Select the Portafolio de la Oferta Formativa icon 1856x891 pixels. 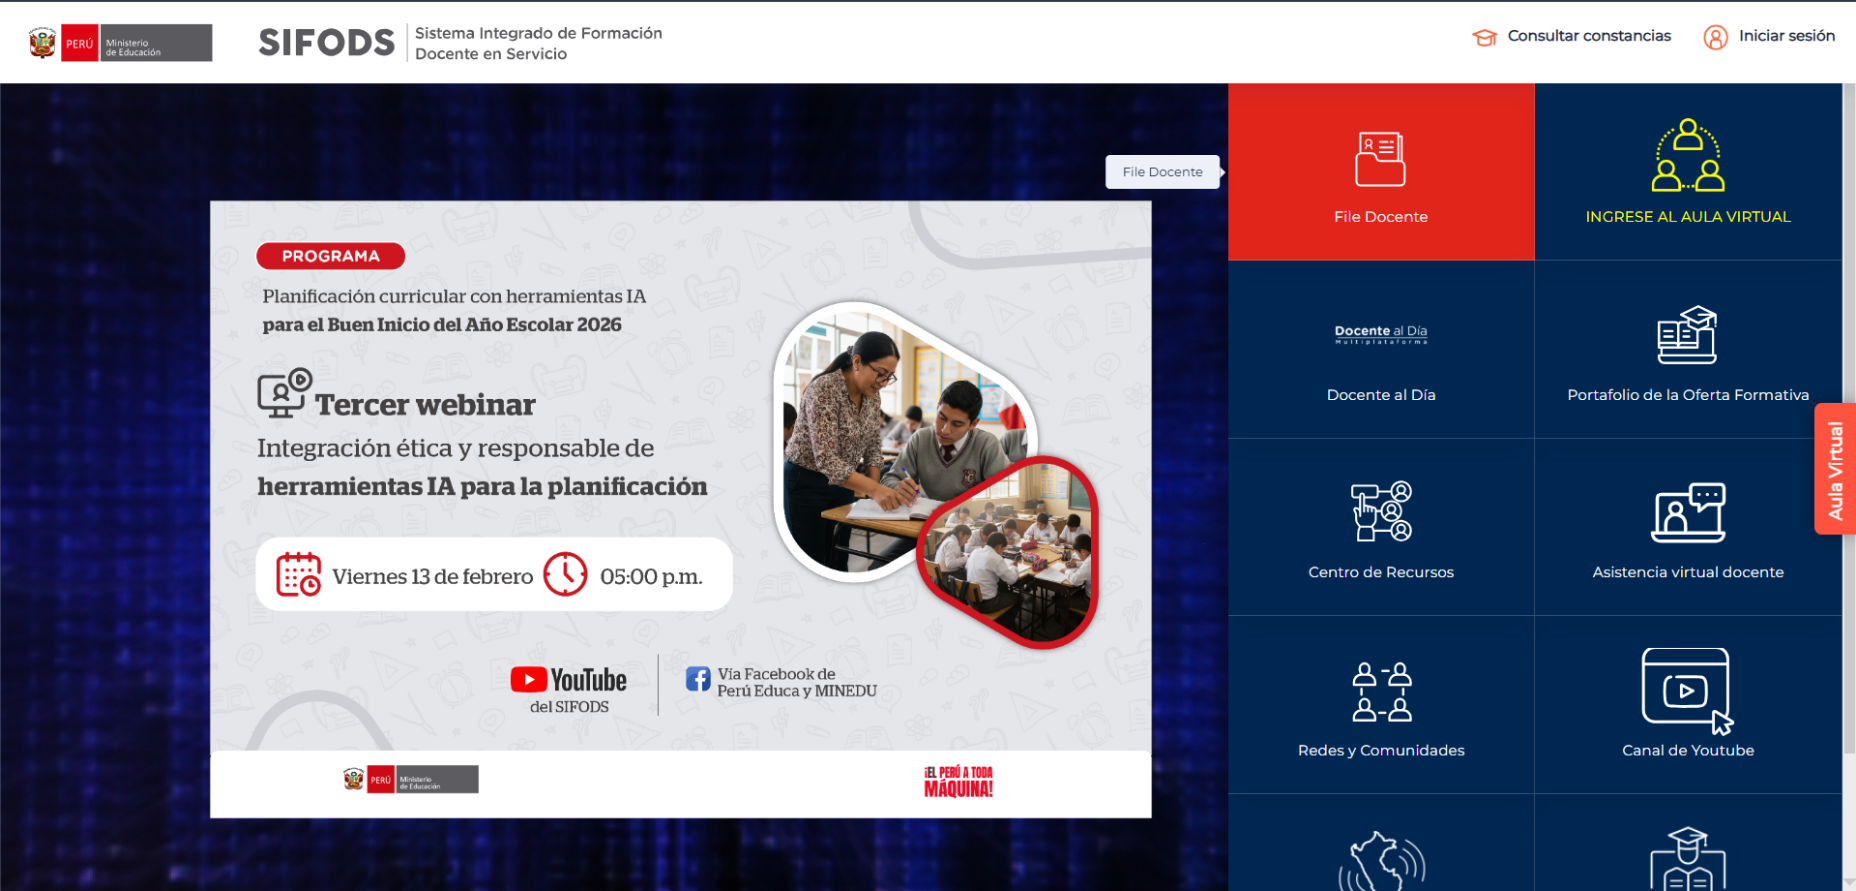click(x=1687, y=336)
